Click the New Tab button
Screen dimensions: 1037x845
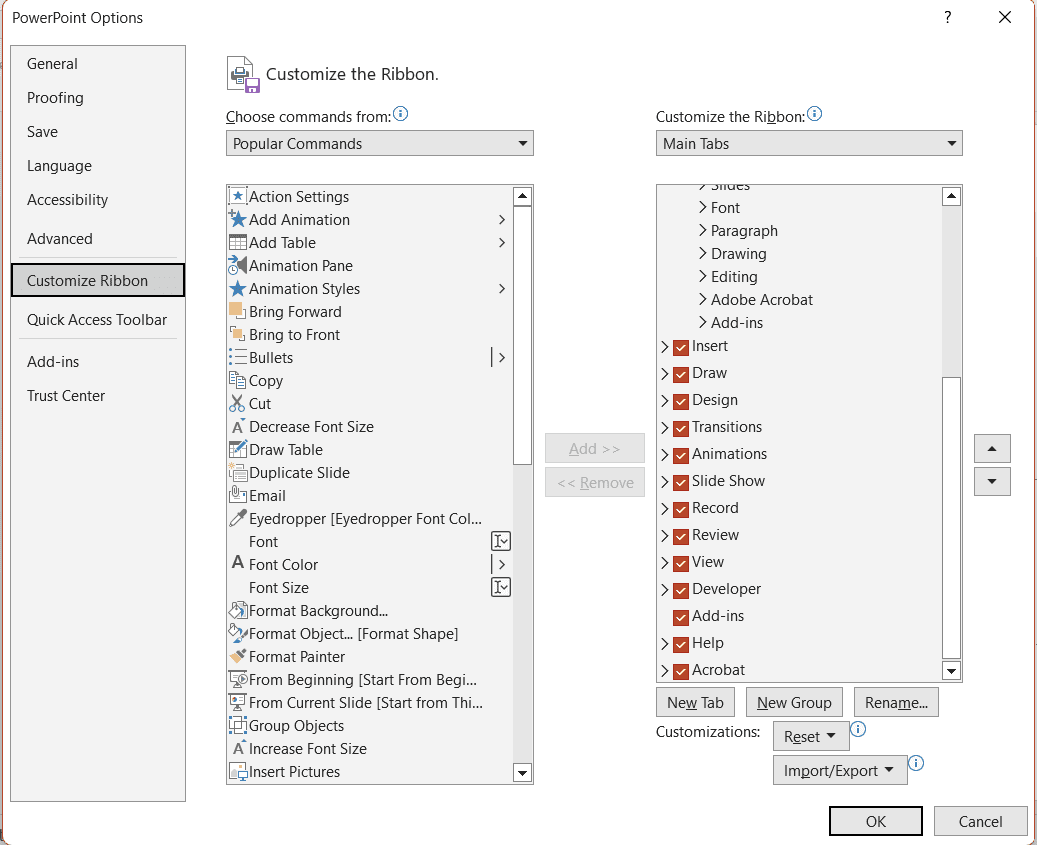(695, 703)
